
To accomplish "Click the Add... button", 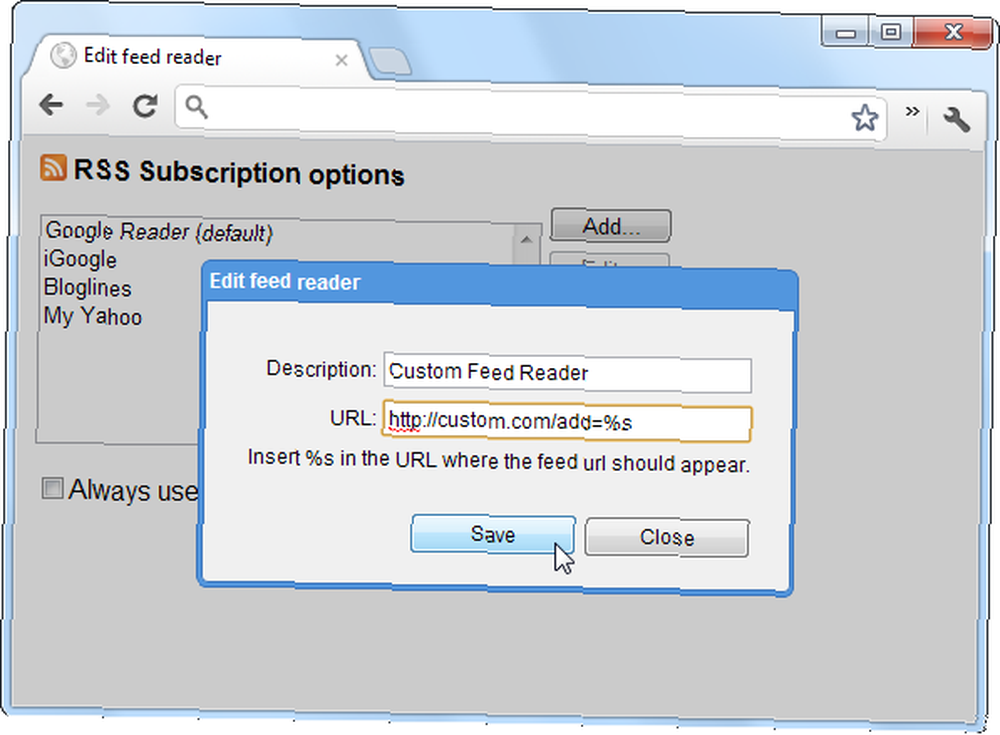I will (x=610, y=226).
